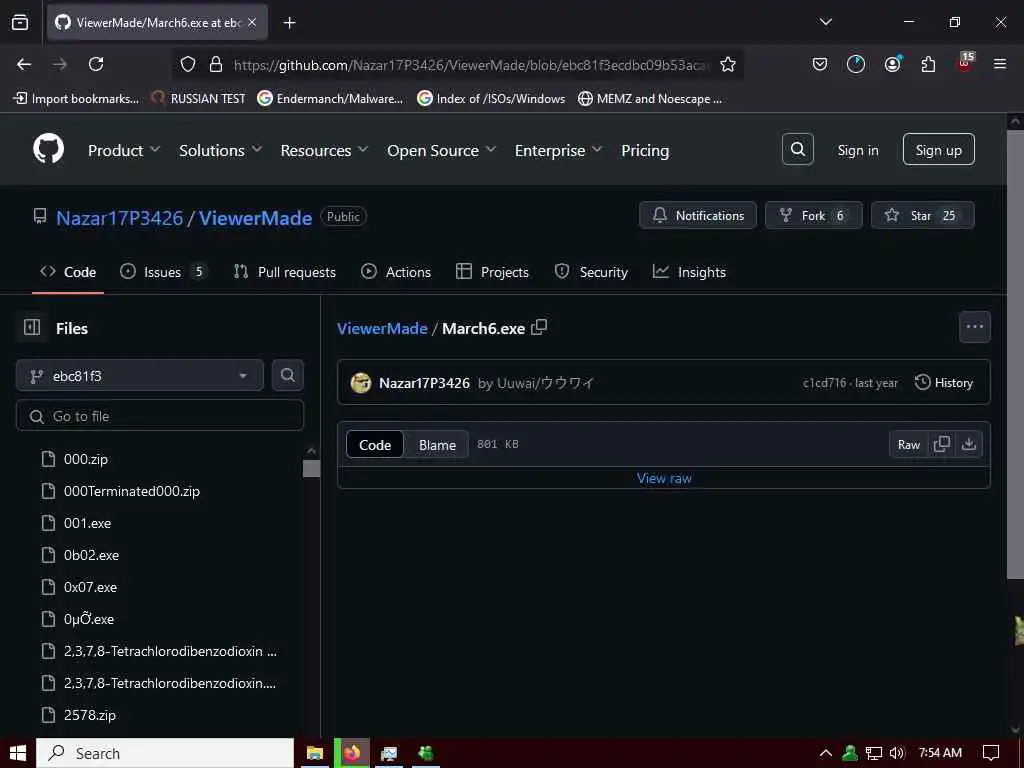Click the Notifications button
Viewport: 1024px width, 768px height.
pos(697,216)
